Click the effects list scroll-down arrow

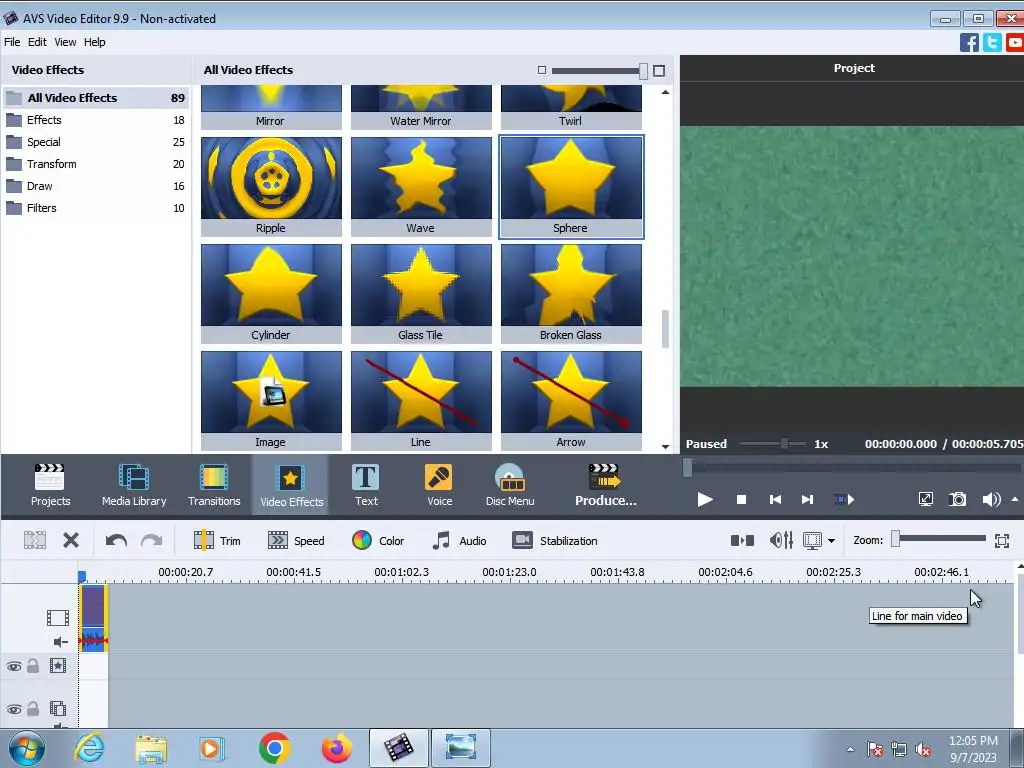point(665,447)
